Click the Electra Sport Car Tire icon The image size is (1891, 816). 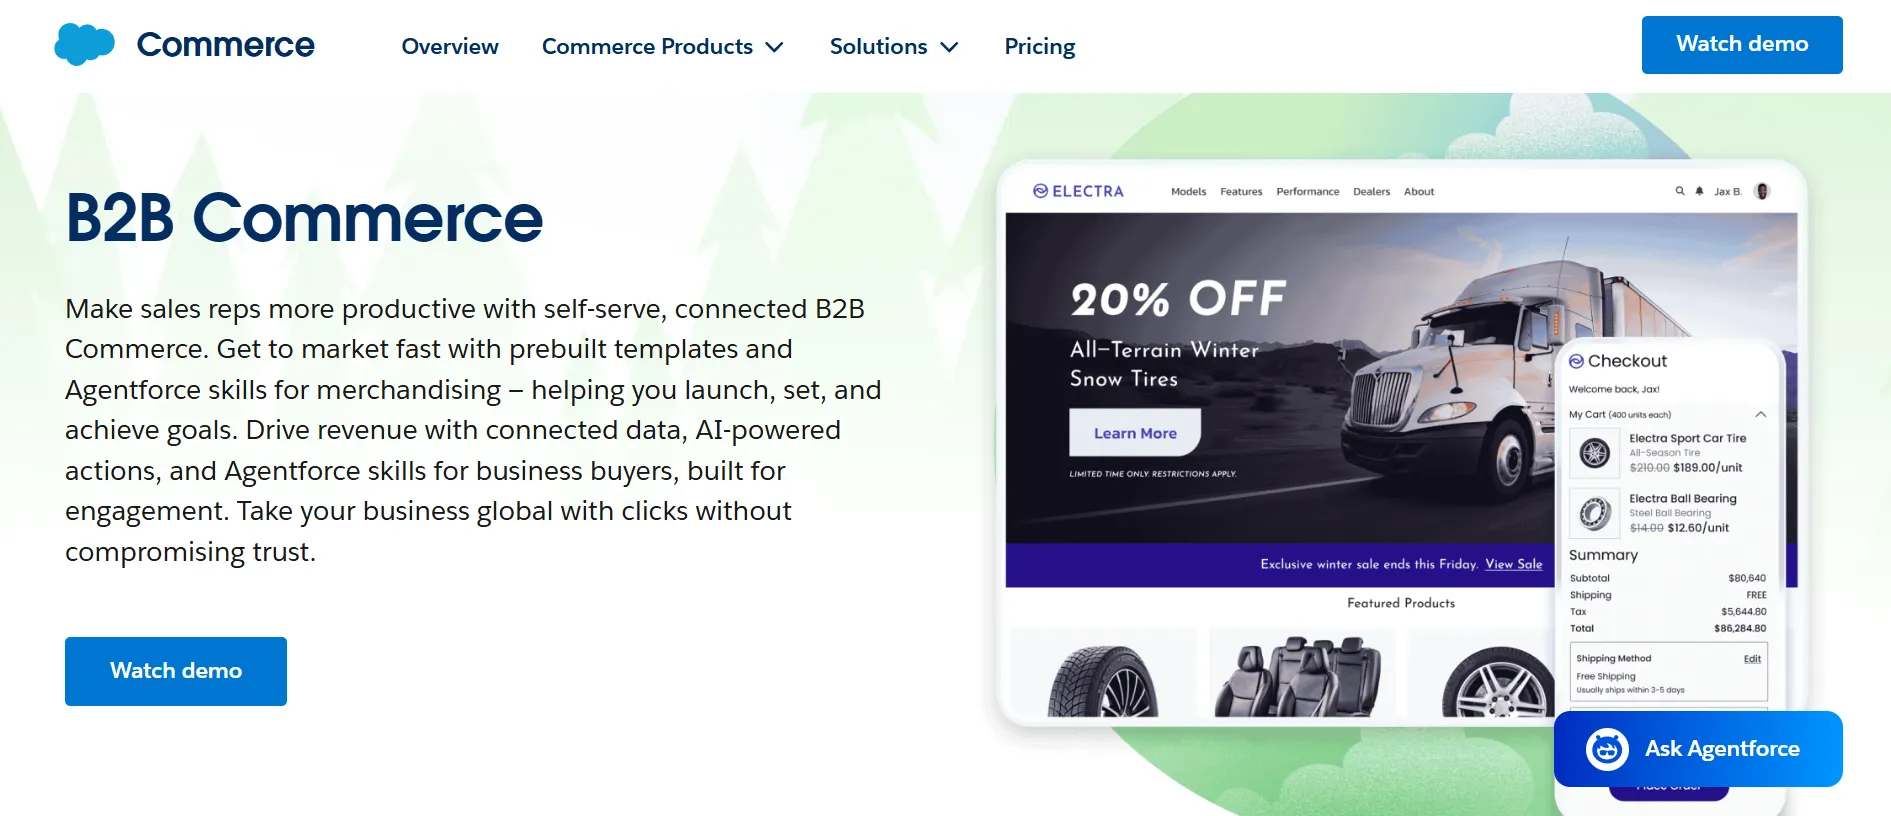point(1594,453)
